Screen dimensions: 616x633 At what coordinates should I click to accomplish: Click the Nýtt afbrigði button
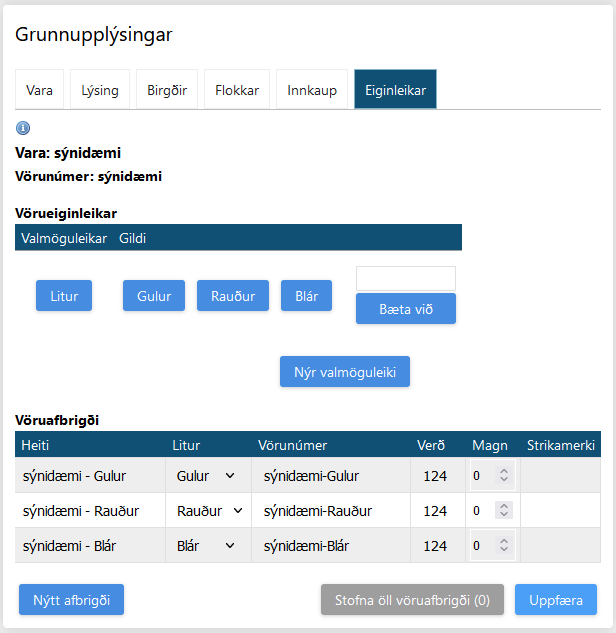click(x=71, y=600)
